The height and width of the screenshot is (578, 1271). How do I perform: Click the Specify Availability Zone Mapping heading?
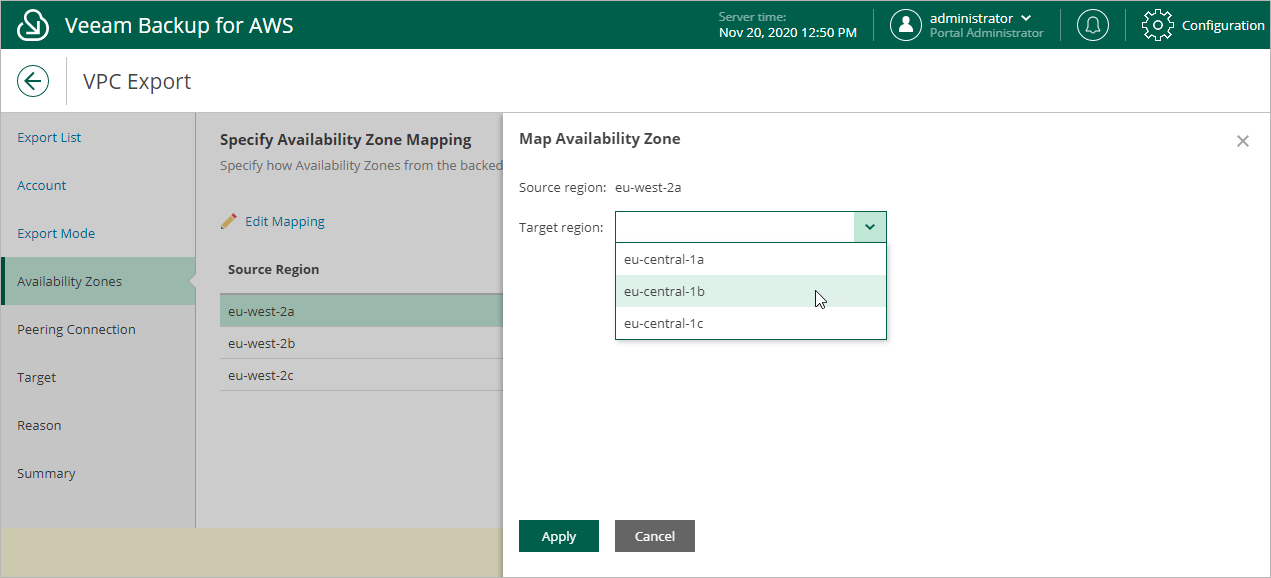(346, 140)
